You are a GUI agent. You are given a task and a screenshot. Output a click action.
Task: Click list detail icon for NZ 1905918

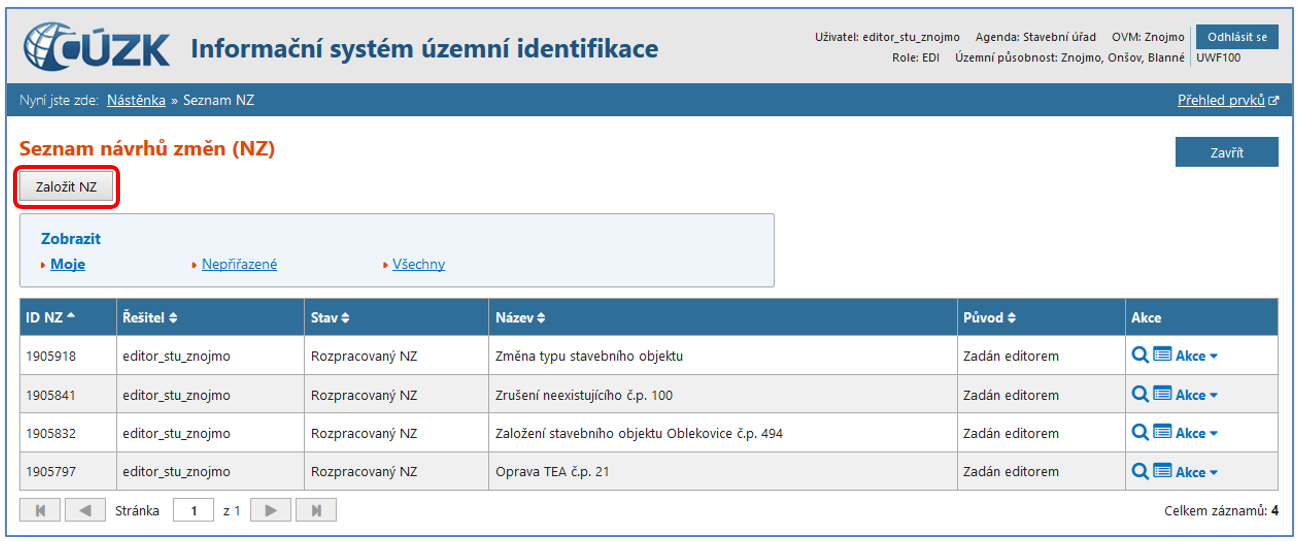click(x=1162, y=355)
